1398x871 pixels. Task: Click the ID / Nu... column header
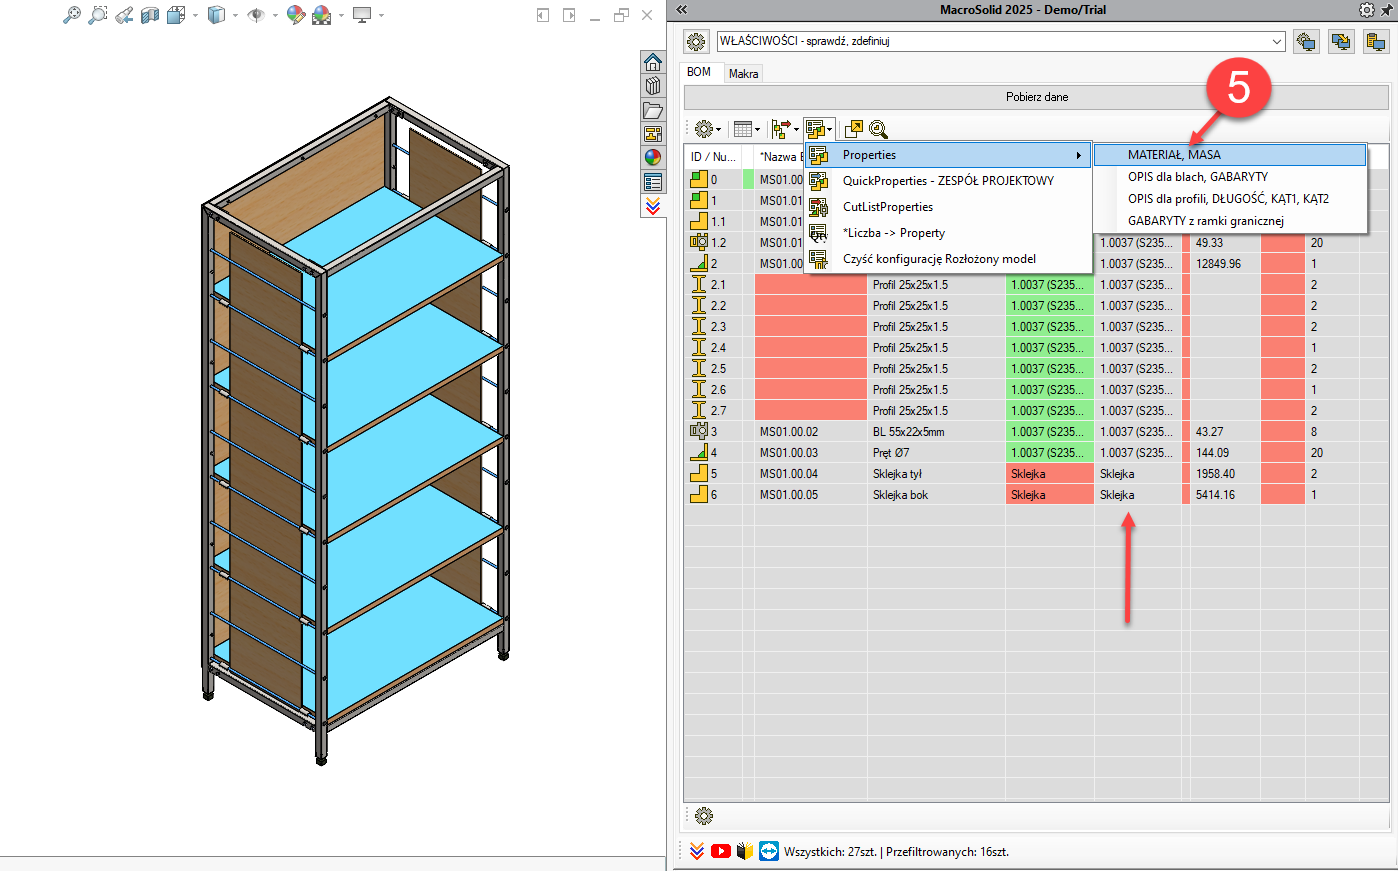coord(713,157)
